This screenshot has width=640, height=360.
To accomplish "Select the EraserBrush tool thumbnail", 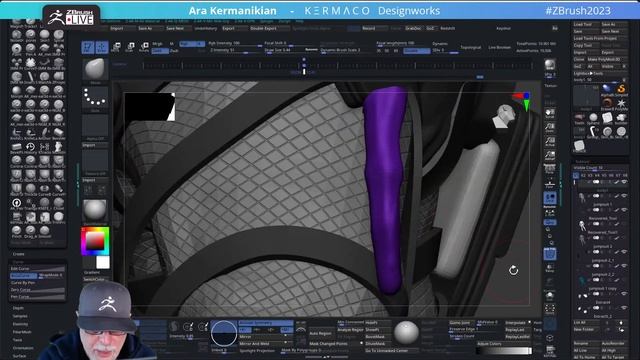I will 607,103.
